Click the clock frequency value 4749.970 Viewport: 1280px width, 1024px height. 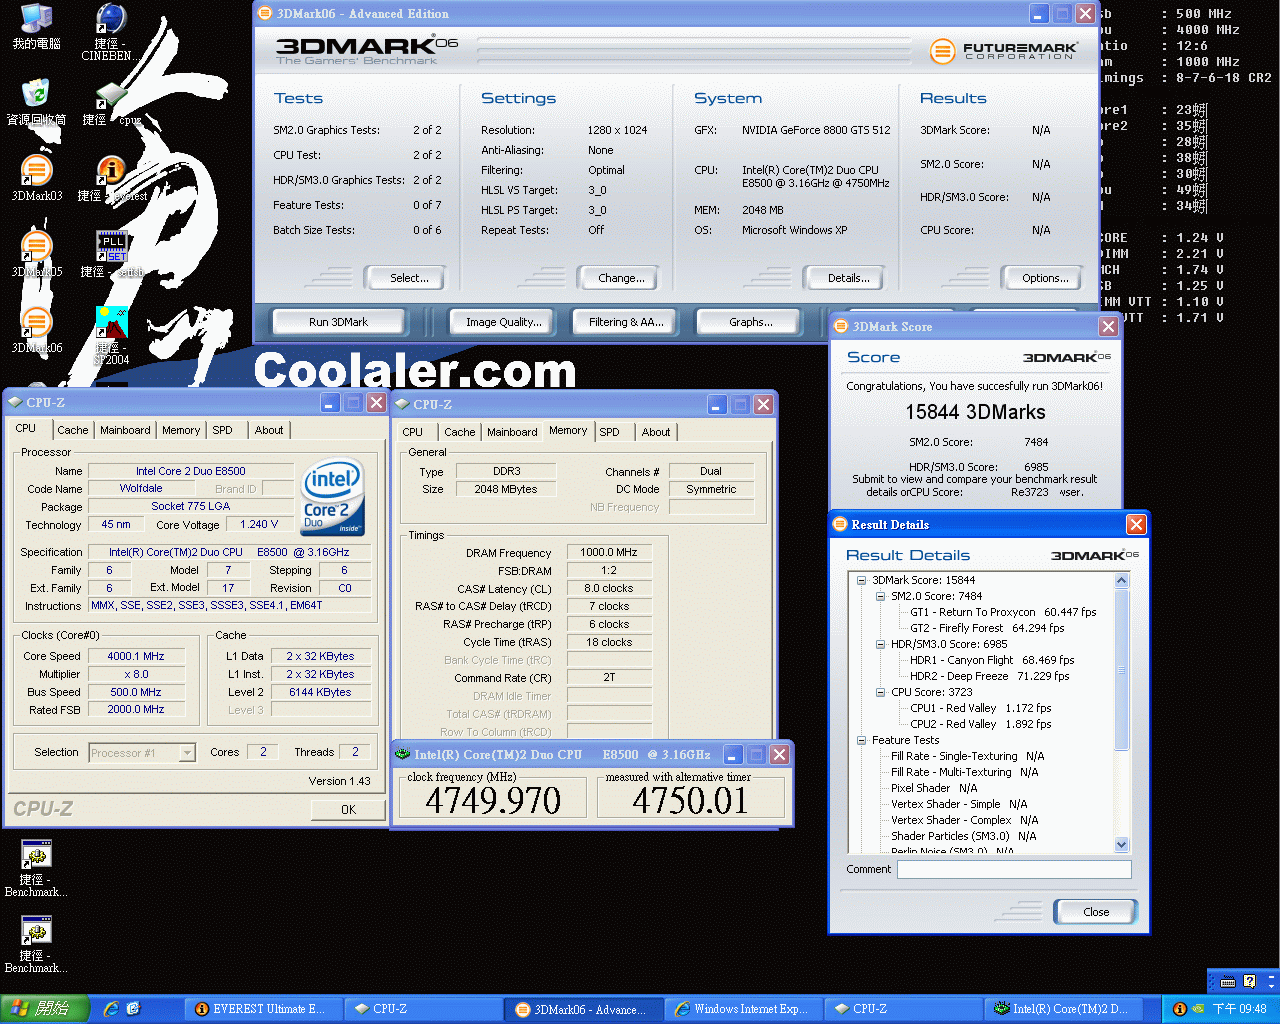pos(493,801)
